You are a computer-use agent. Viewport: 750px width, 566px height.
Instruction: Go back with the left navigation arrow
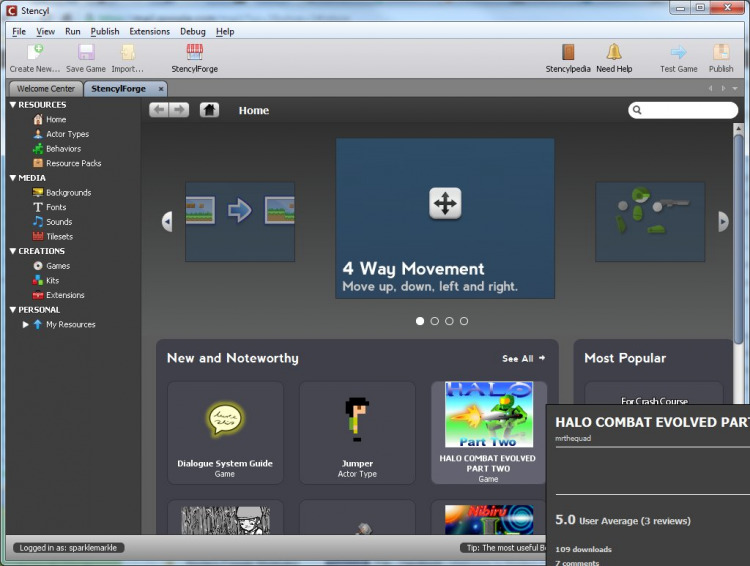click(x=159, y=110)
